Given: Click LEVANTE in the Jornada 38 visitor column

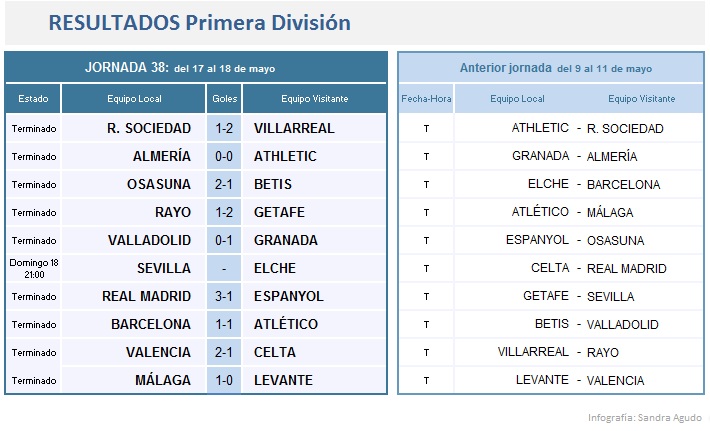Looking at the screenshot, I should pyautogui.click(x=283, y=380).
